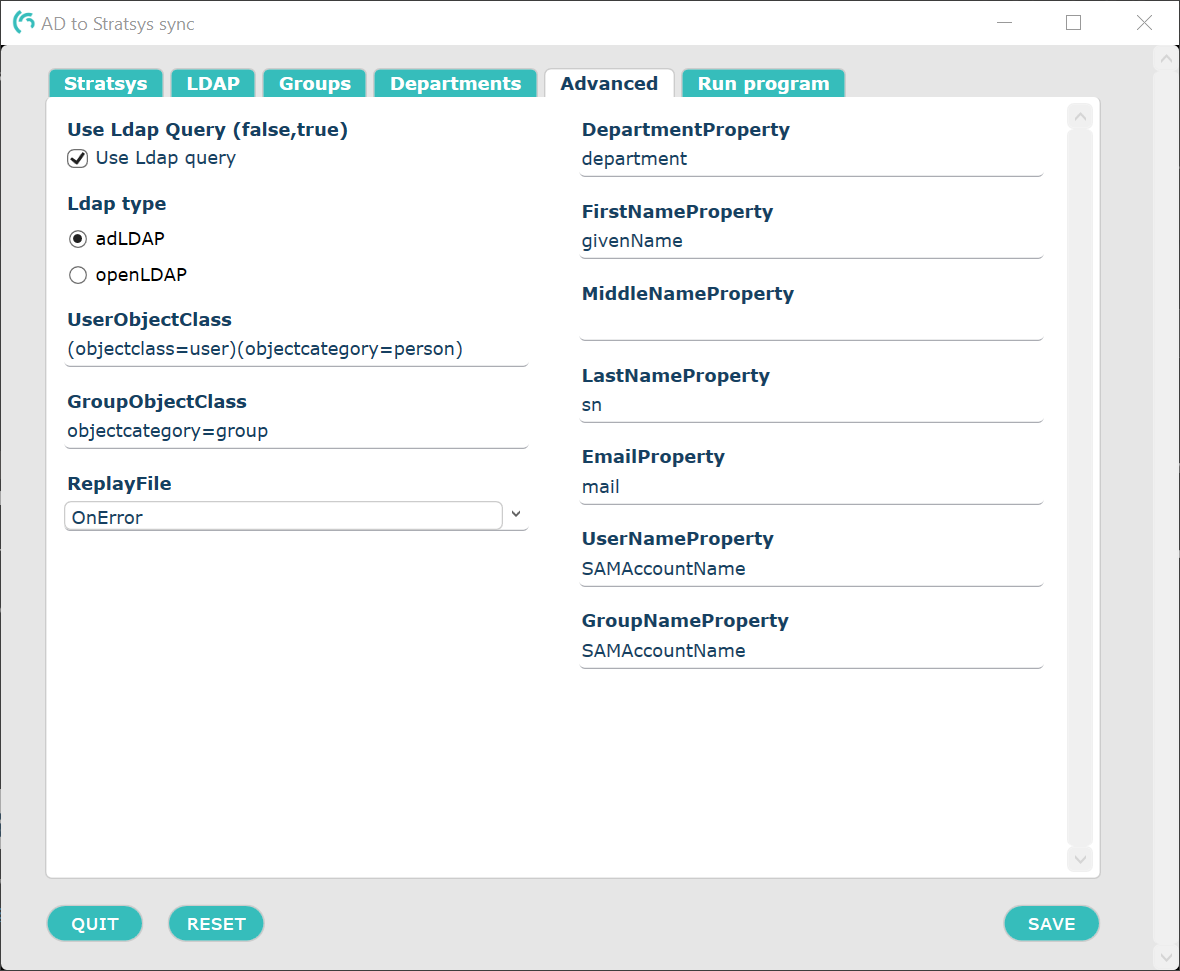
Task: Minimize the AD to Stratsys sync window
Action: pos(1004,23)
